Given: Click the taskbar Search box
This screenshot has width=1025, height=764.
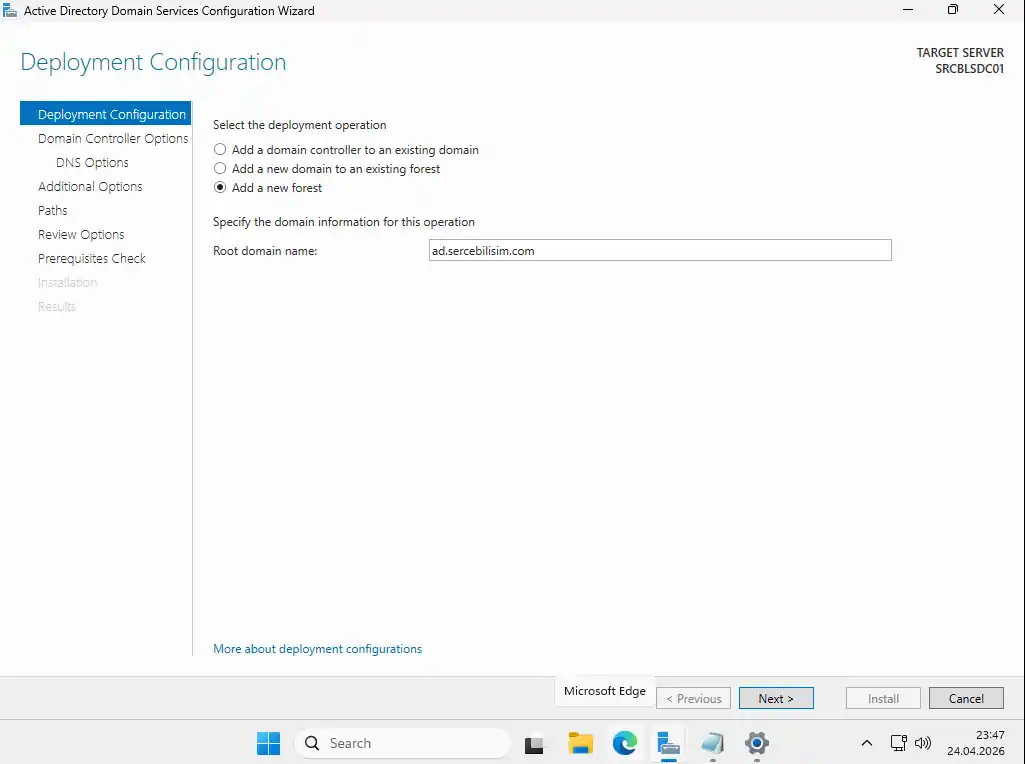Looking at the screenshot, I should (x=402, y=743).
